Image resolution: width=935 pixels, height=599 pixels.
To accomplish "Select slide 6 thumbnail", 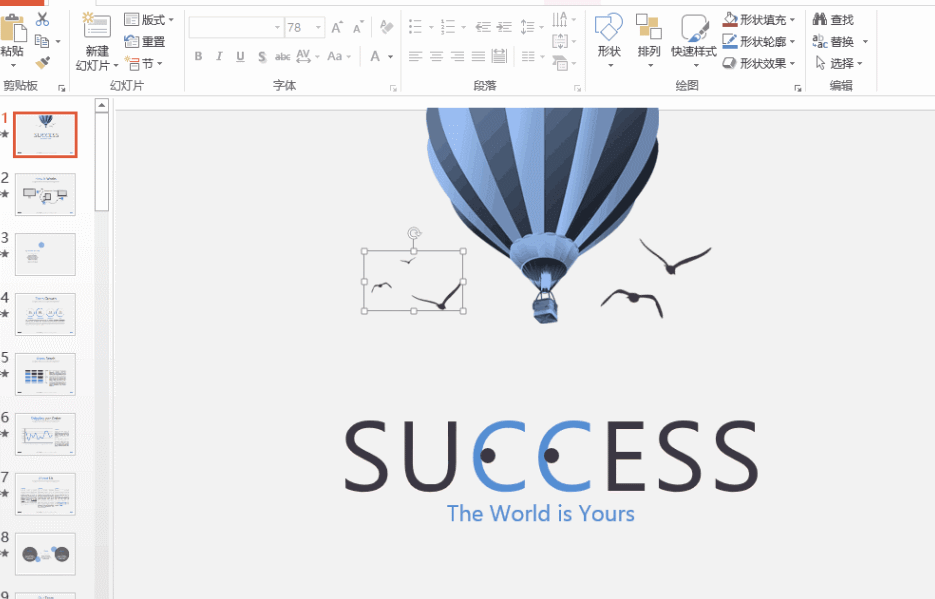I will [x=45, y=434].
